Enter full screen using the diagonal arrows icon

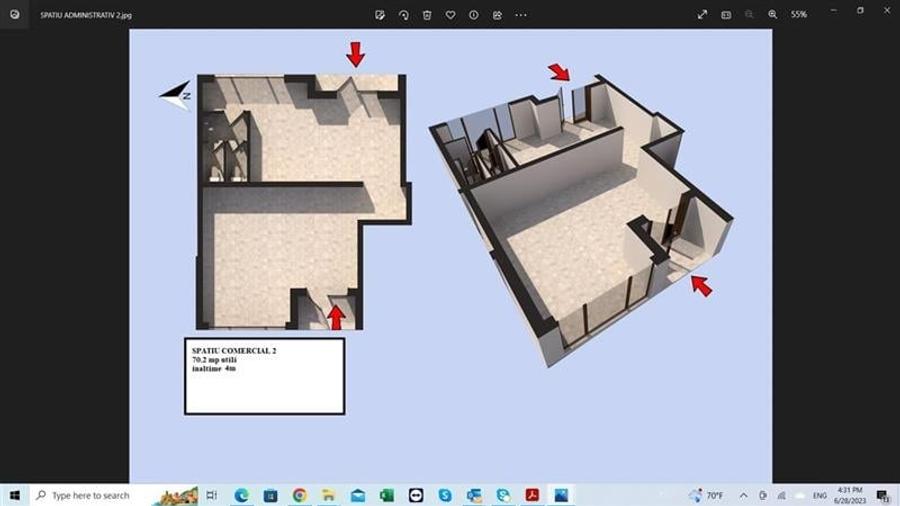702,15
